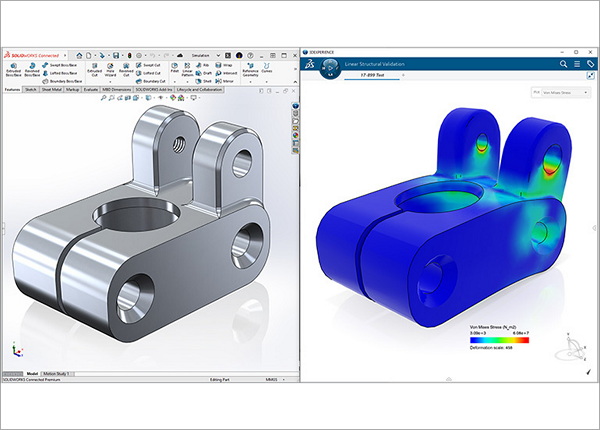Select the Revolved Boss/Base tool
Screen dimensions: 600x430
tap(32, 70)
